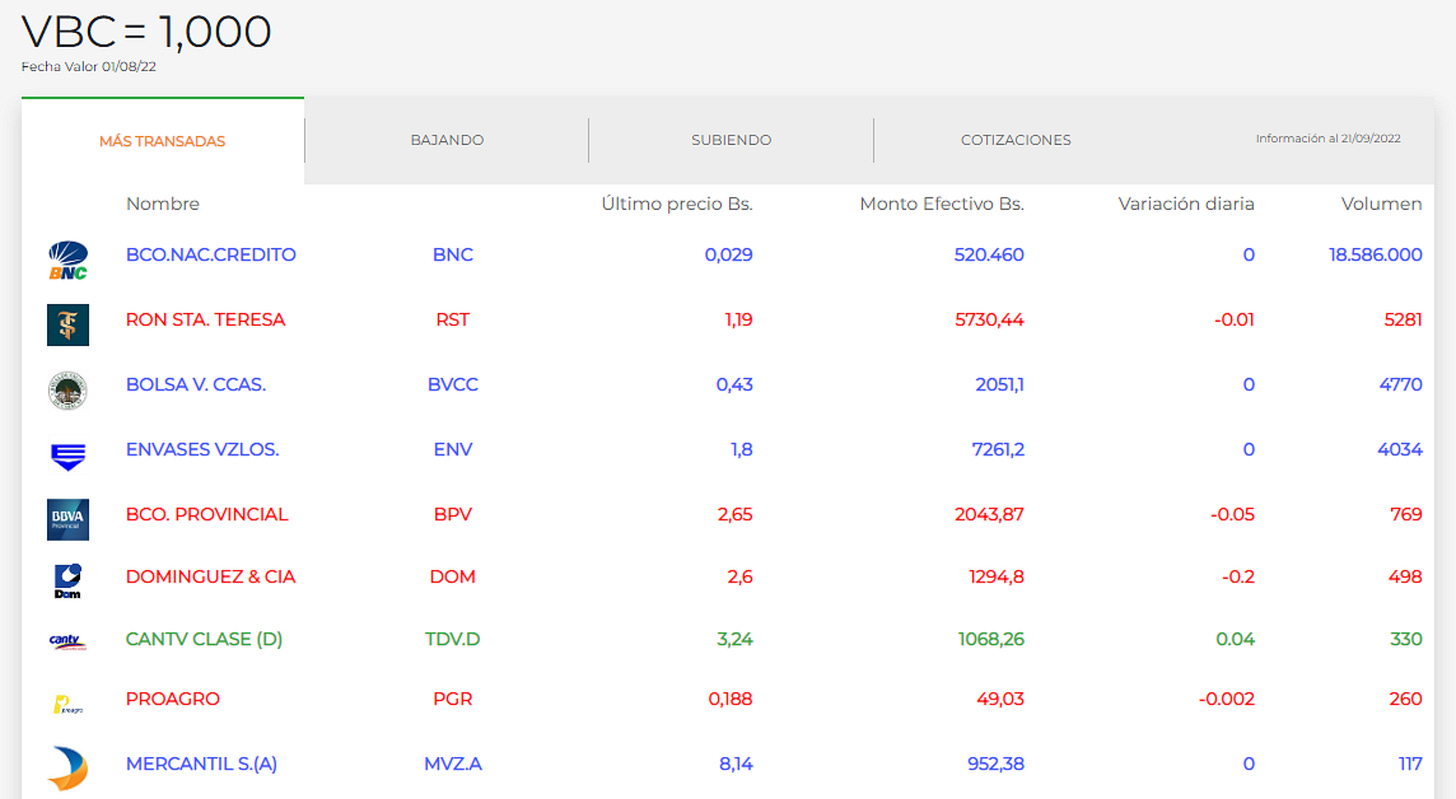The height and width of the screenshot is (799, 1456).
Task: Click the amount 520.460
Action: pos(989,255)
